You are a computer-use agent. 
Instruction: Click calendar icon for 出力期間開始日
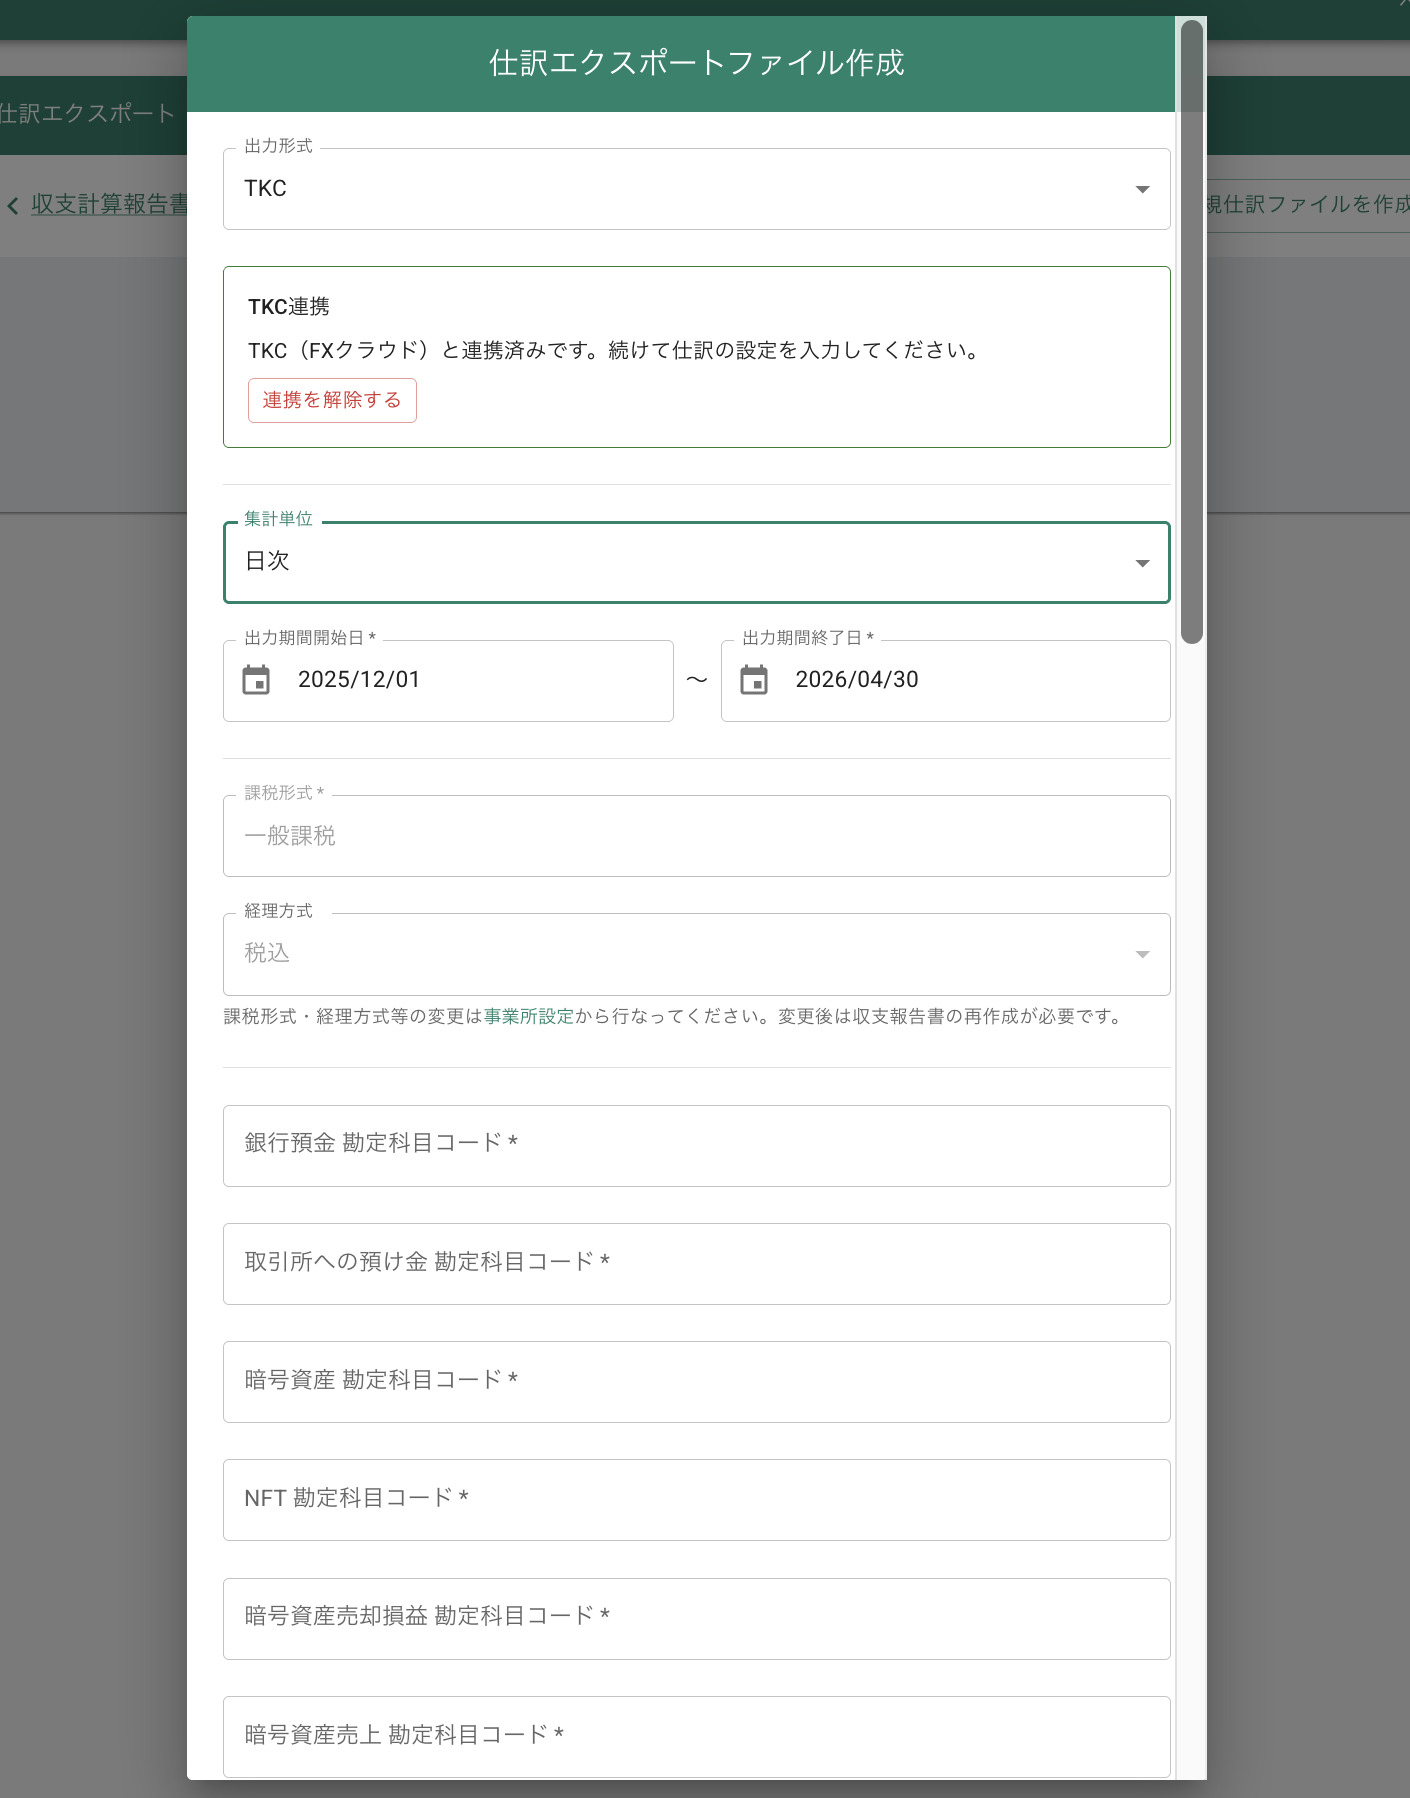click(x=257, y=680)
